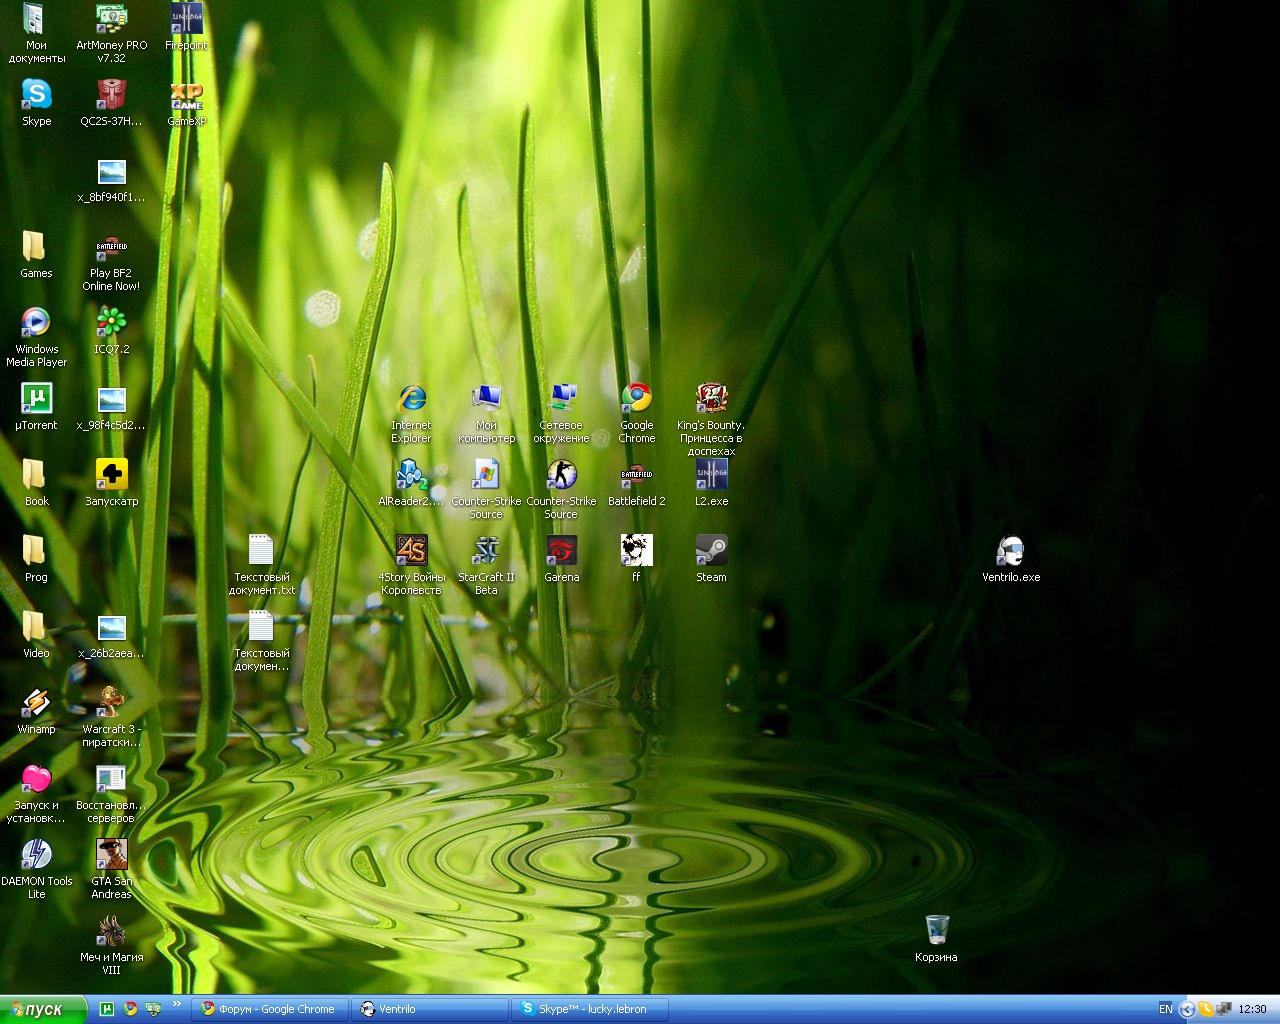
Task: Select the Запуск и установк... heart icon
Action: tap(36, 794)
